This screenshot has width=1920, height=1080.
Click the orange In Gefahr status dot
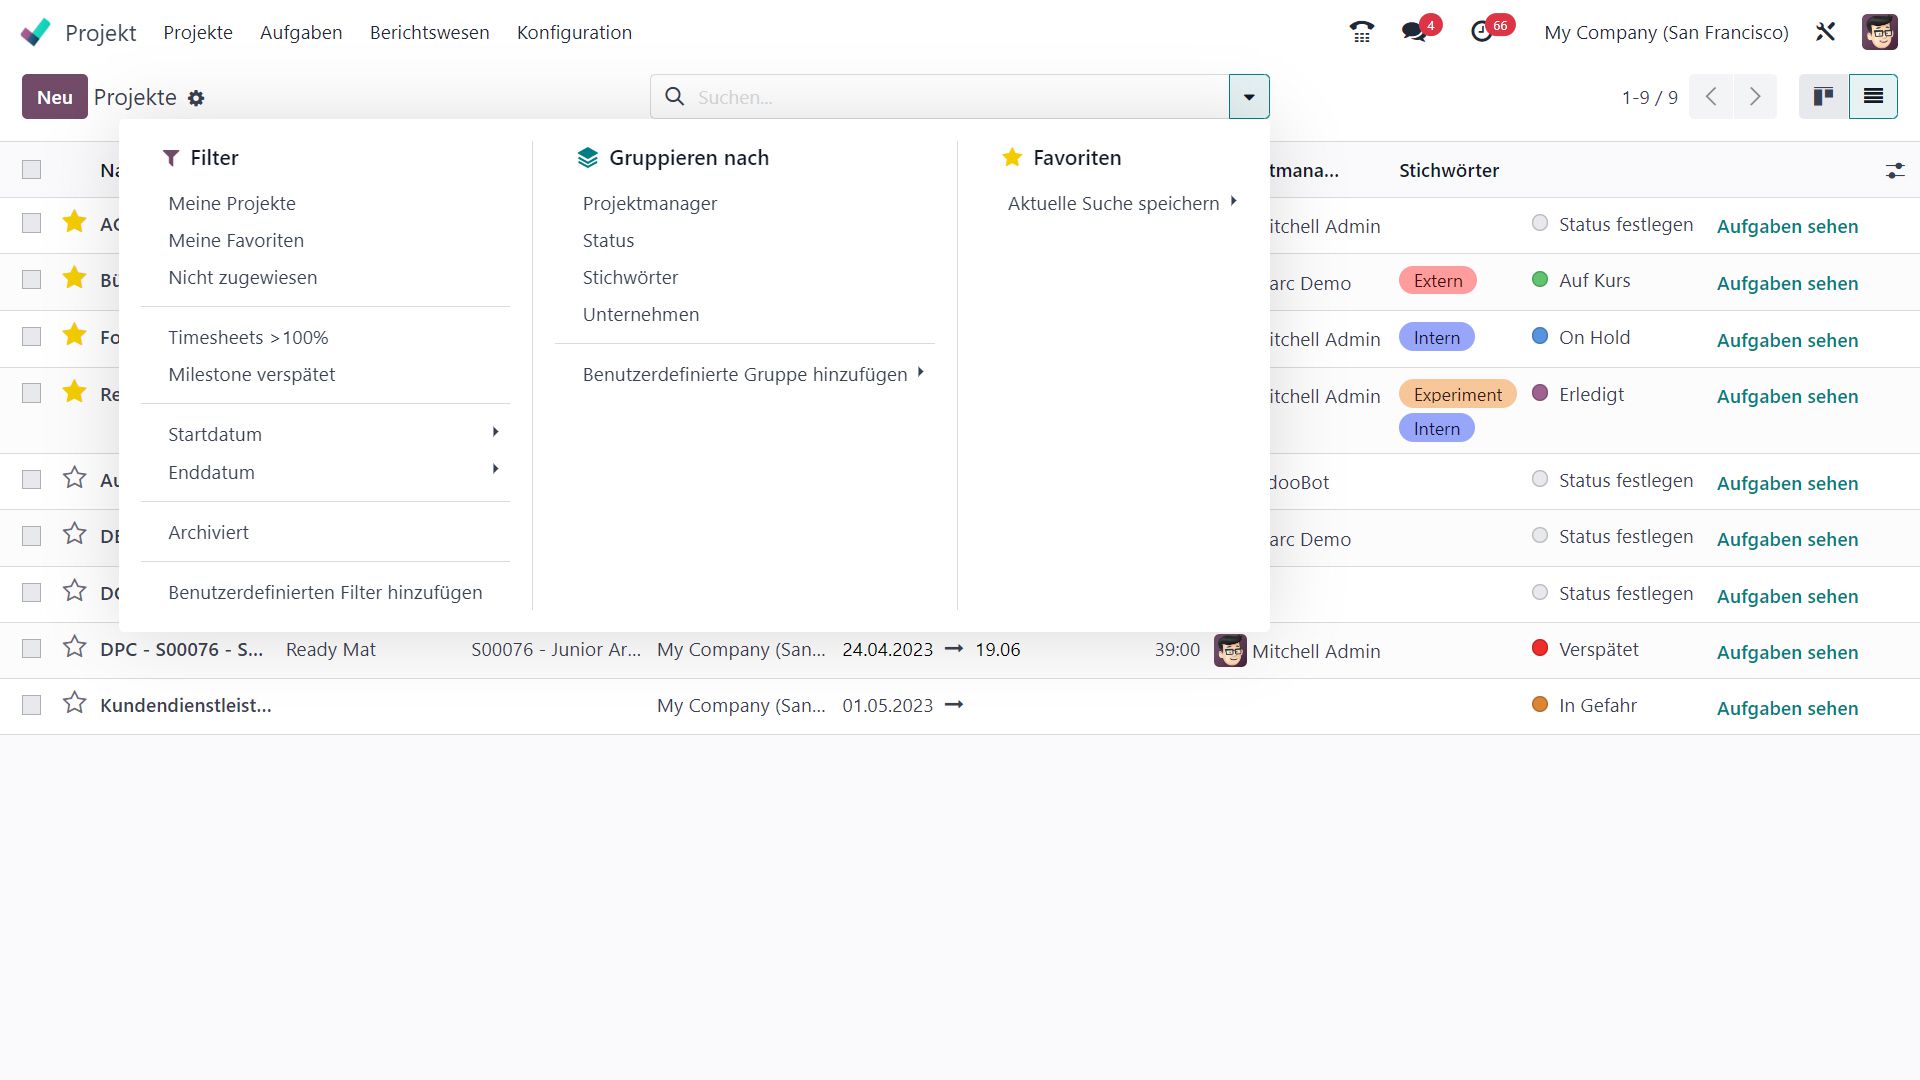[x=1540, y=705]
